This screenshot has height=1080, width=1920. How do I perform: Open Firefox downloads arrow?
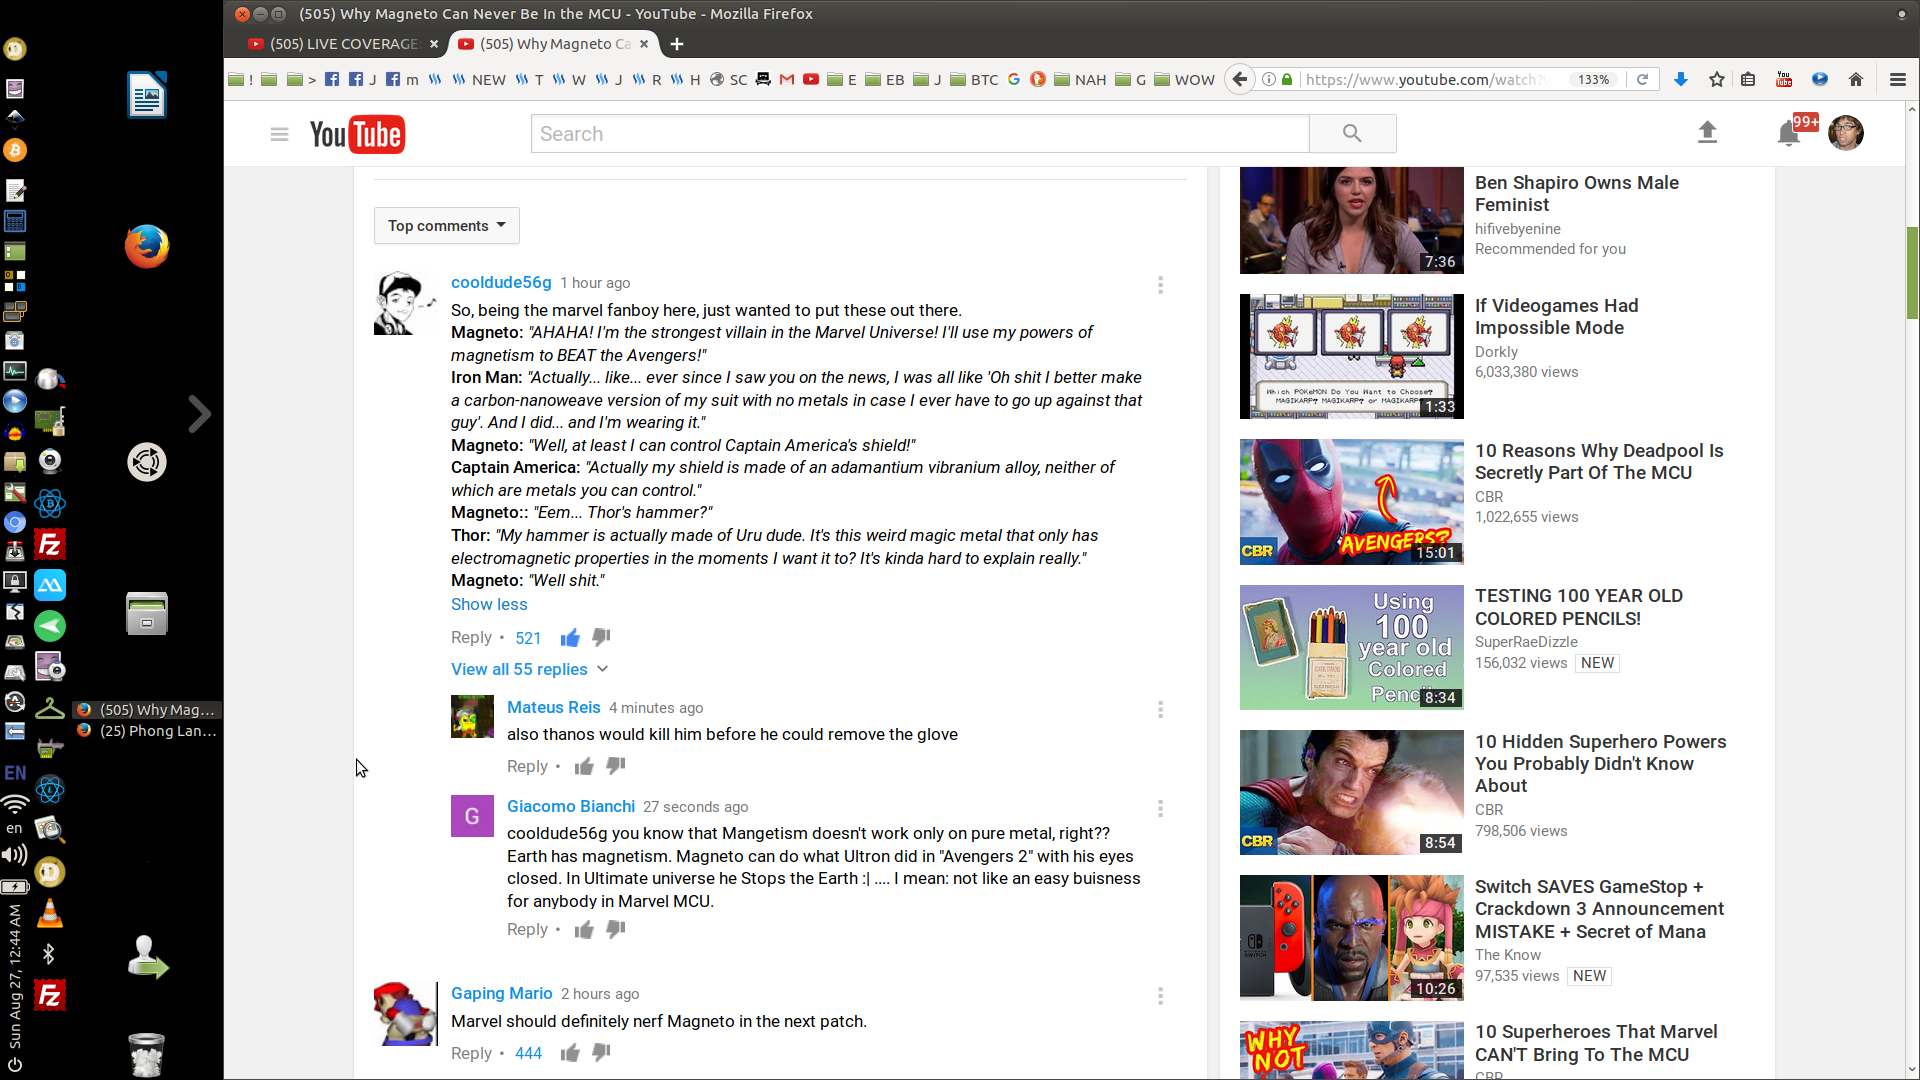pyautogui.click(x=1681, y=79)
